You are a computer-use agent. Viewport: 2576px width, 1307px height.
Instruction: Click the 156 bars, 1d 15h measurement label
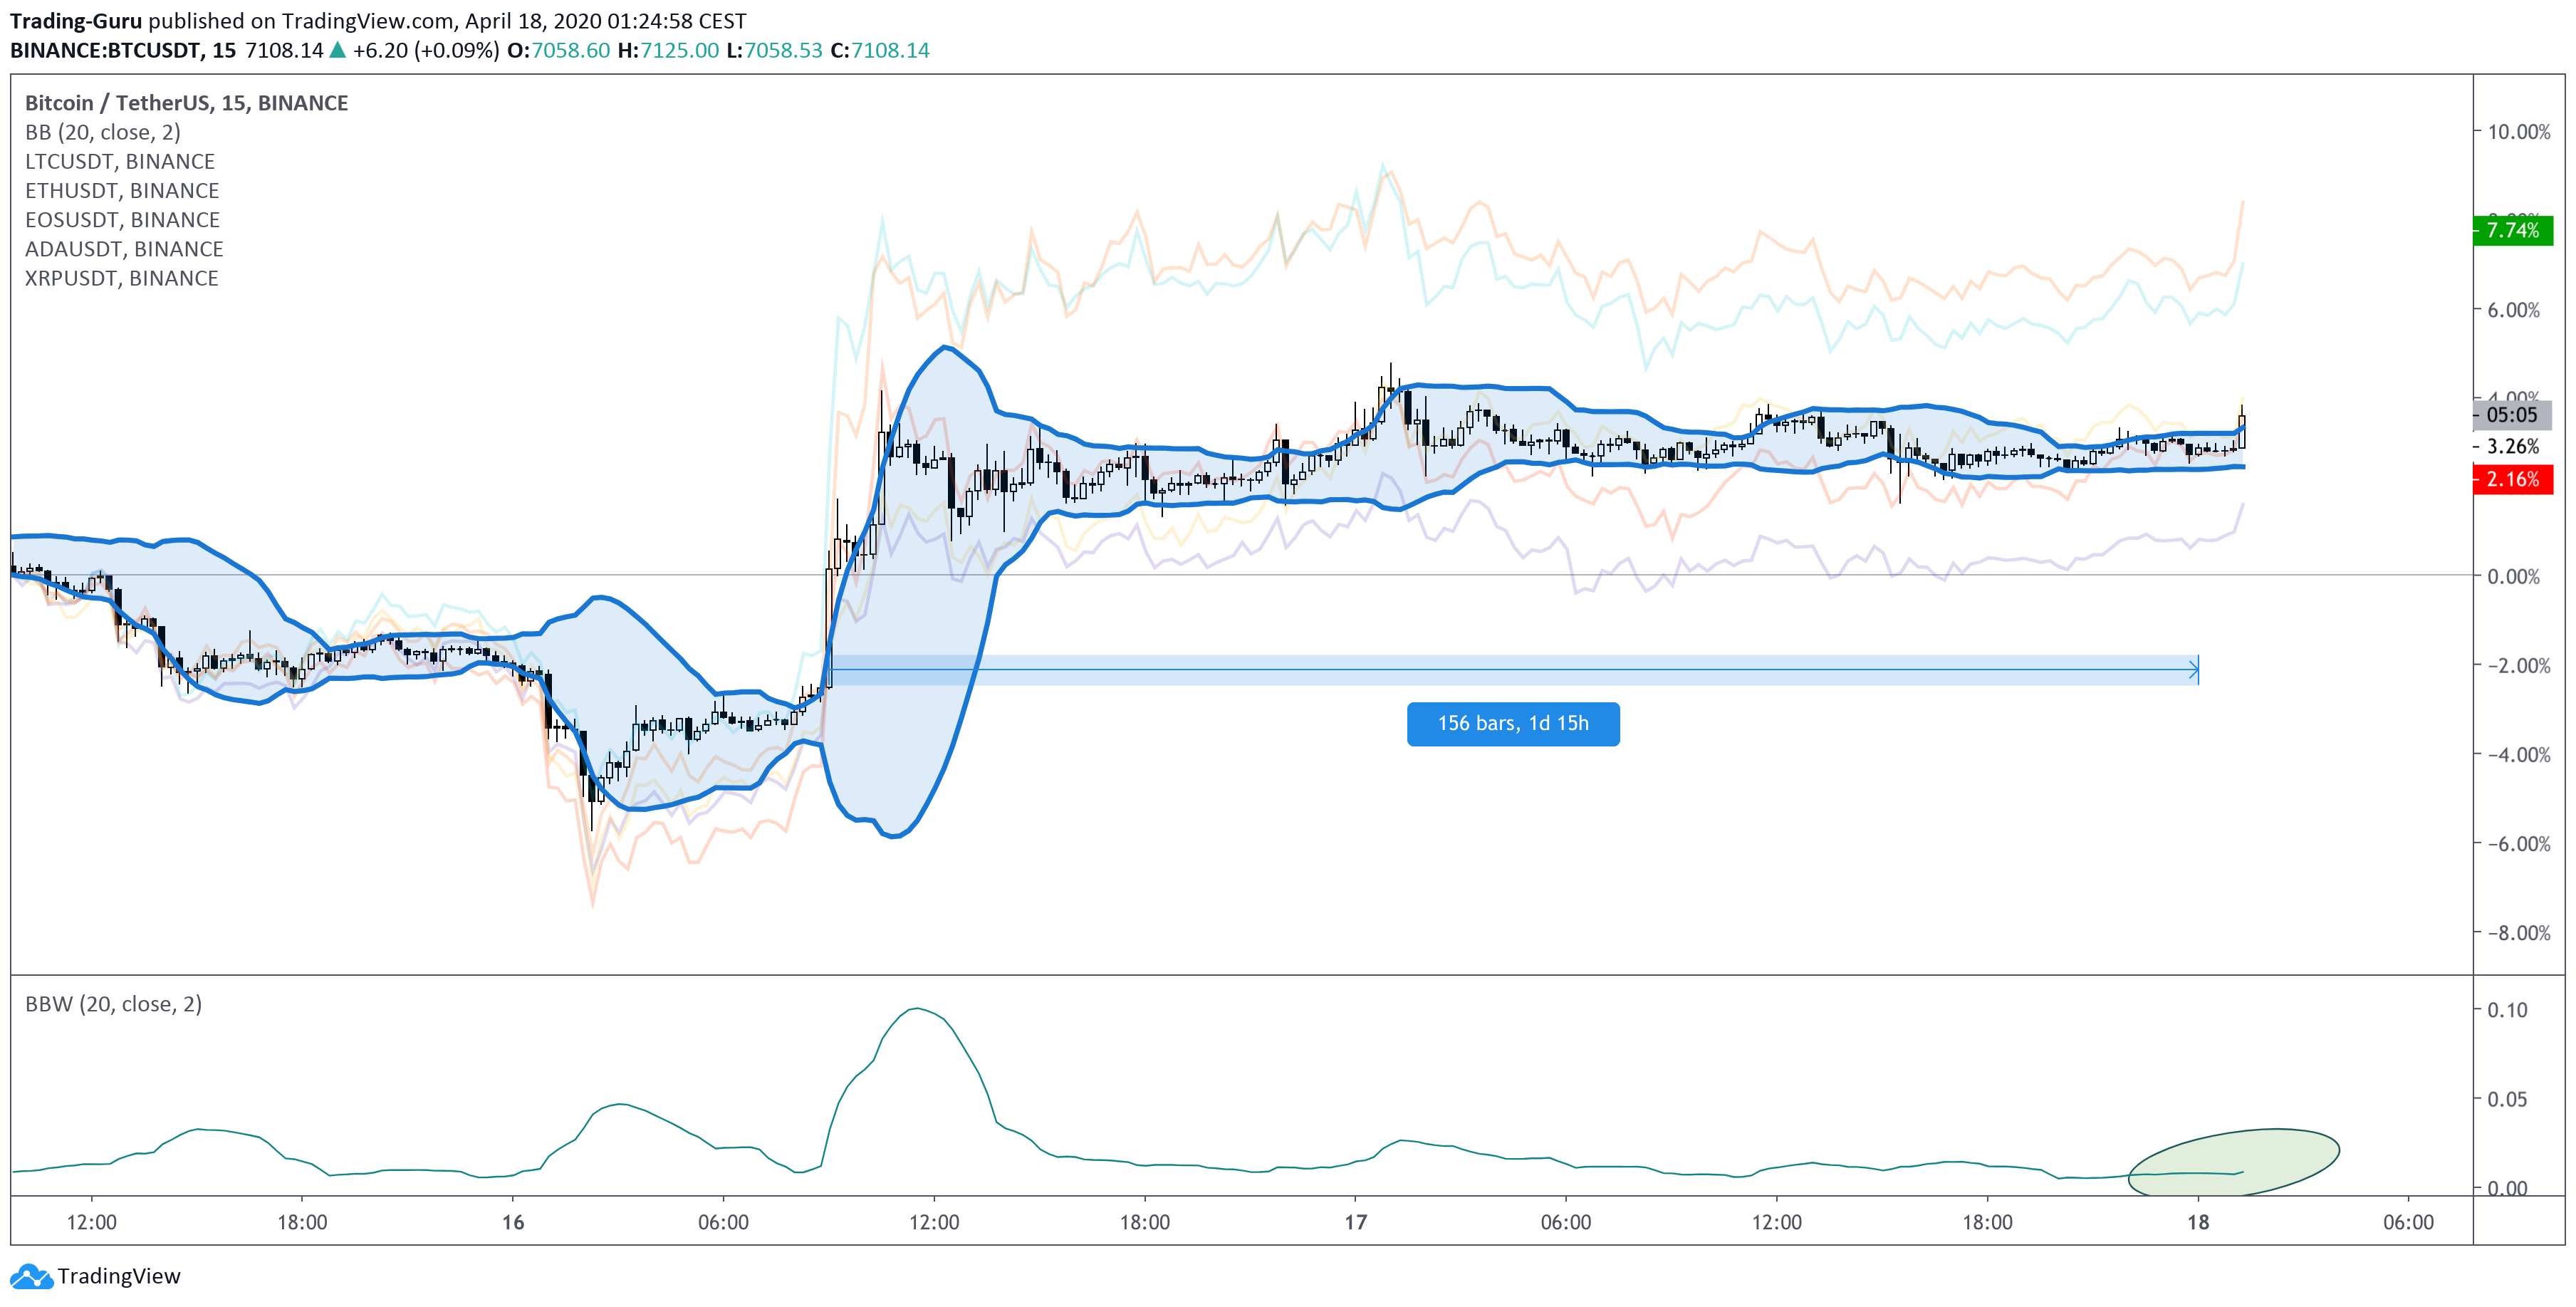tap(1513, 724)
